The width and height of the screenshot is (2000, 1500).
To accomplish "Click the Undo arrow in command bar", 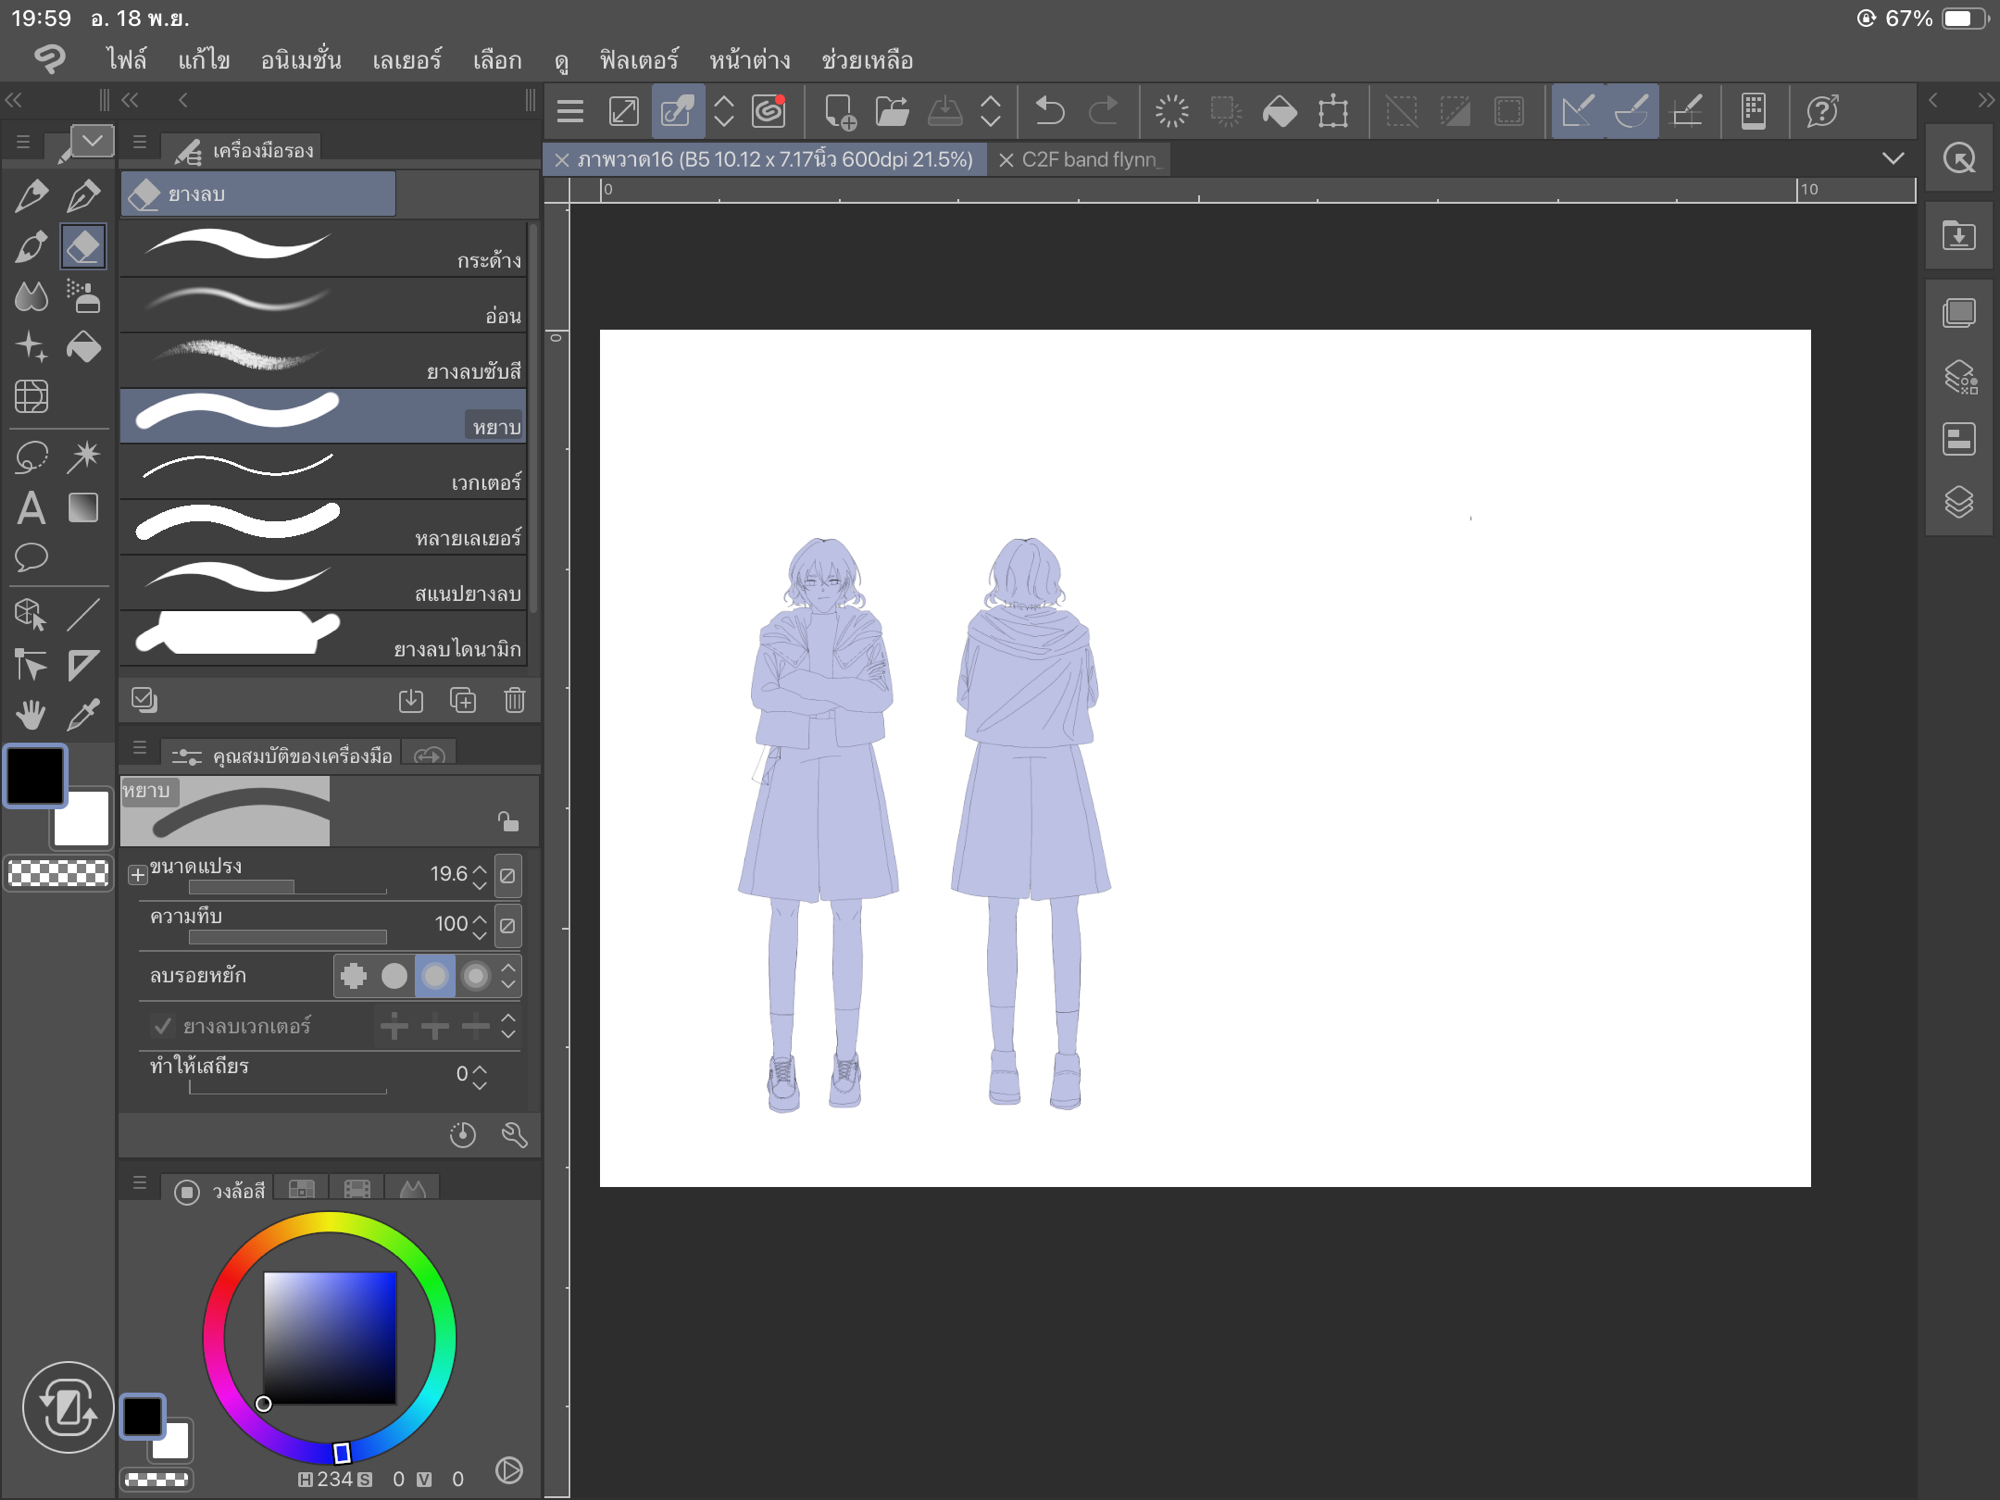I will (x=1049, y=110).
